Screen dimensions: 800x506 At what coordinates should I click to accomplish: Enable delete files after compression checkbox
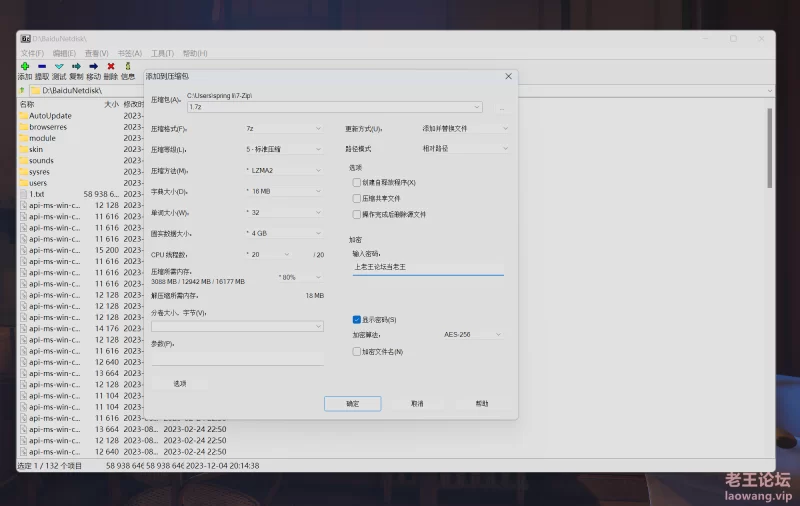[357, 214]
